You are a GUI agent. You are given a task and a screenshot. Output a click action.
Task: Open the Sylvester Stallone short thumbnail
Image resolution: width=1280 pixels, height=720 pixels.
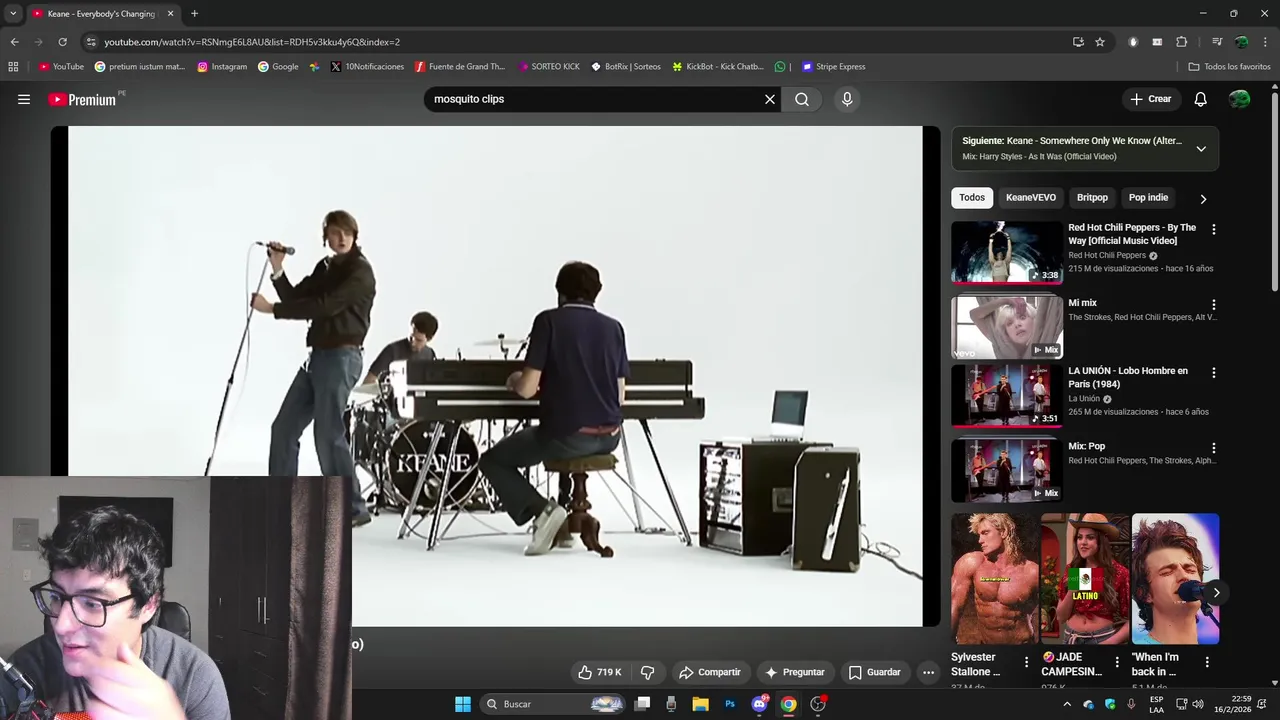coord(995,578)
